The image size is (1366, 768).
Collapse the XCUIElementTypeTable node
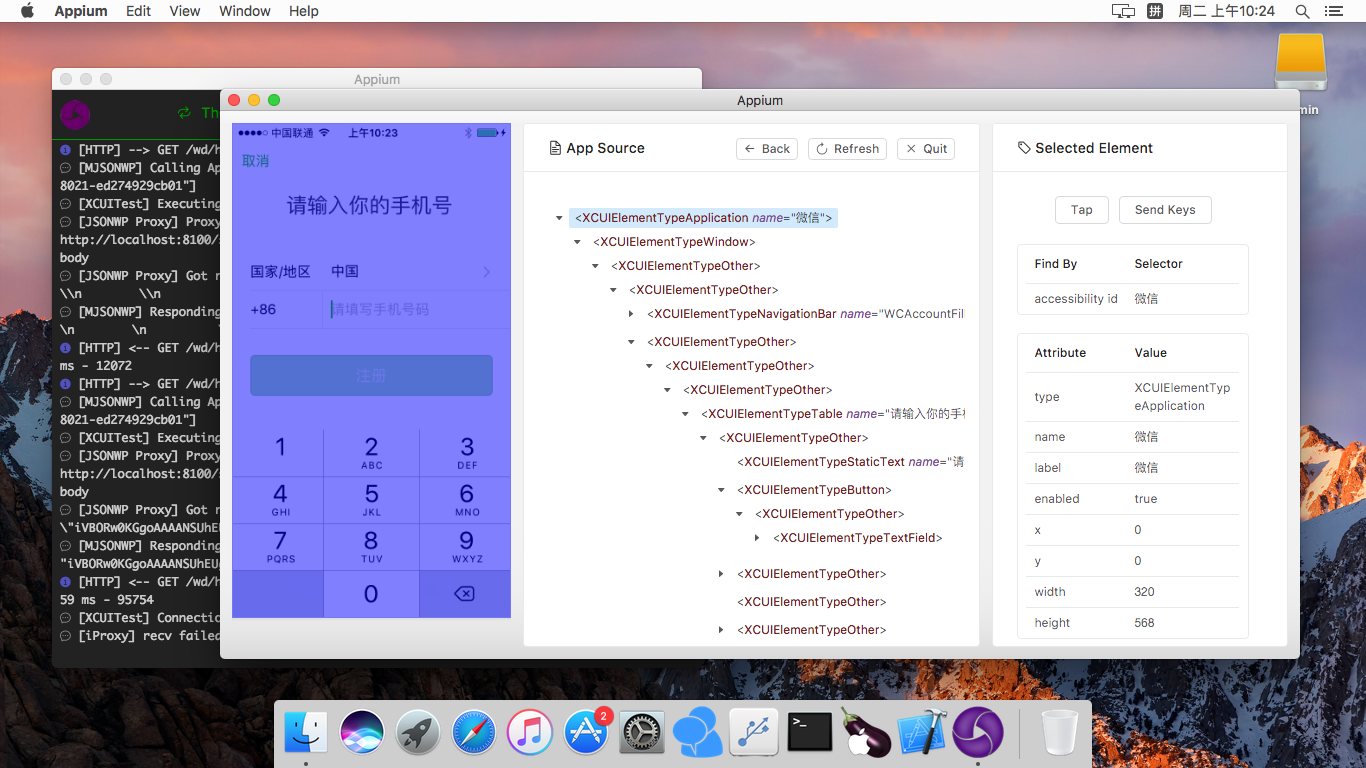pyautogui.click(x=686, y=414)
